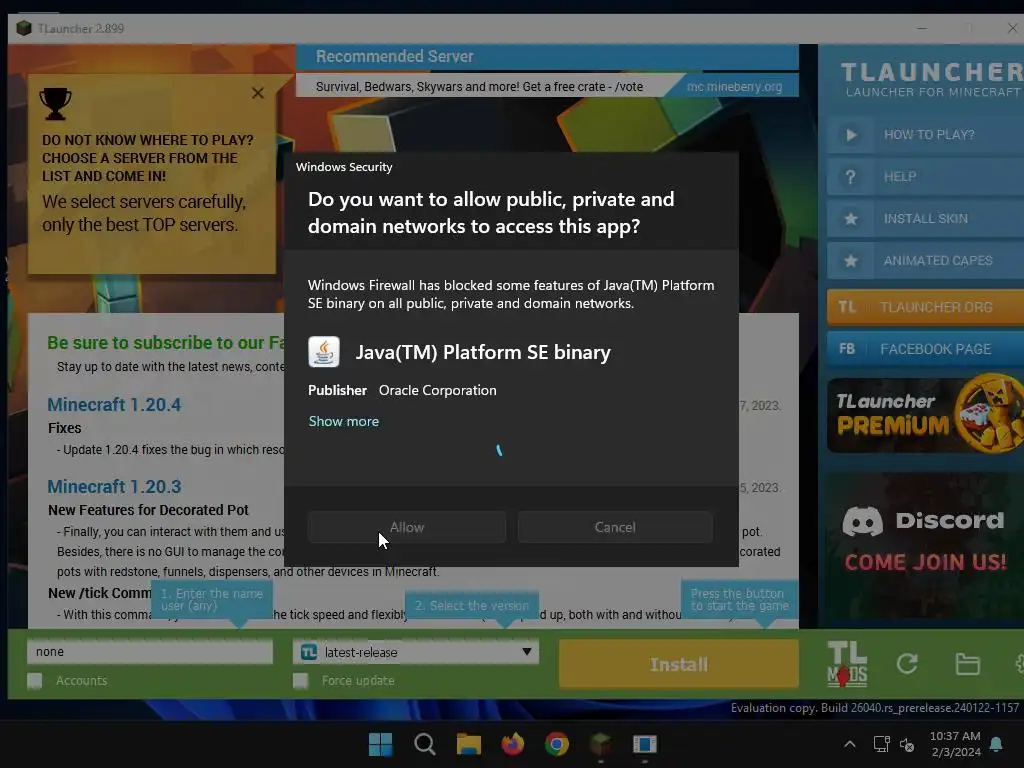Launch Firefox from the taskbar
Image resolution: width=1024 pixels, height=768 pixels.
513,744
